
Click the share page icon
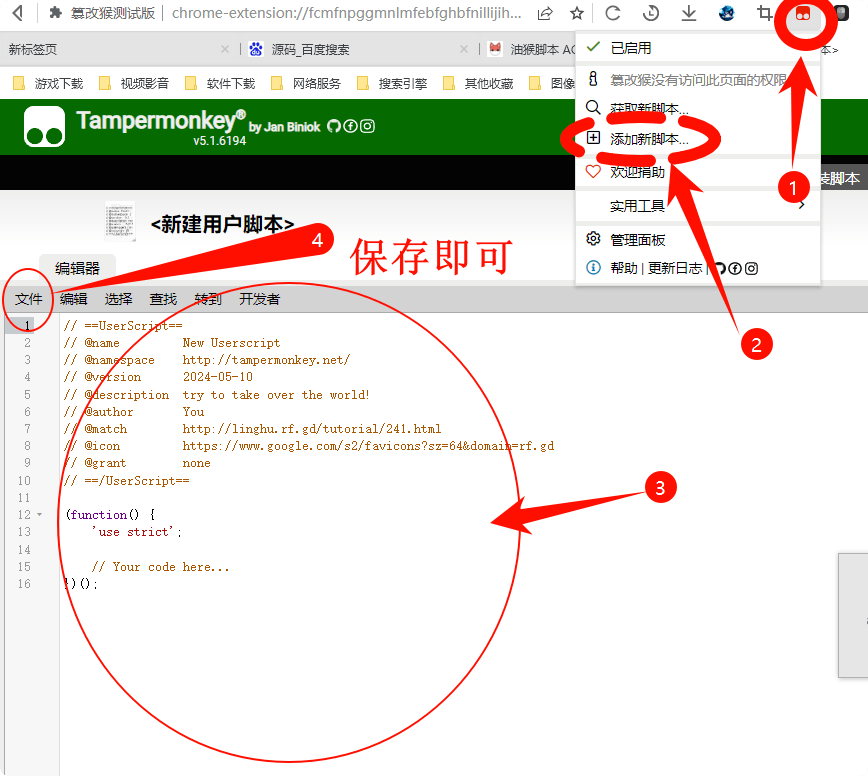point(545,13)
